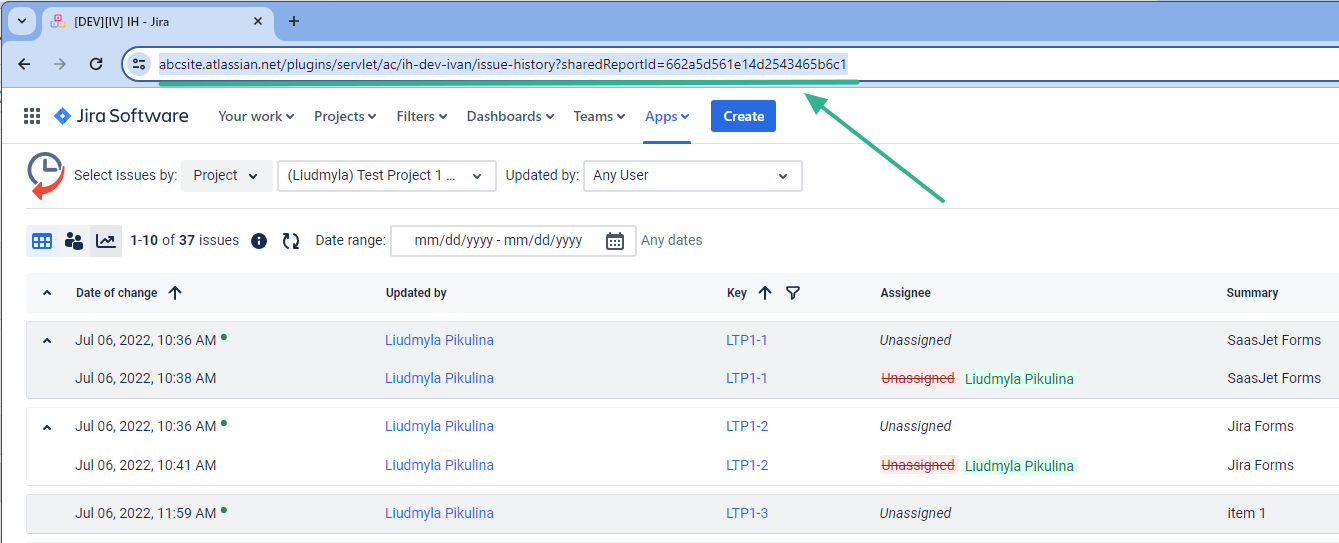The image size is (1339, 543).
Task: Open the Dashboards menu
Action: 510,117
